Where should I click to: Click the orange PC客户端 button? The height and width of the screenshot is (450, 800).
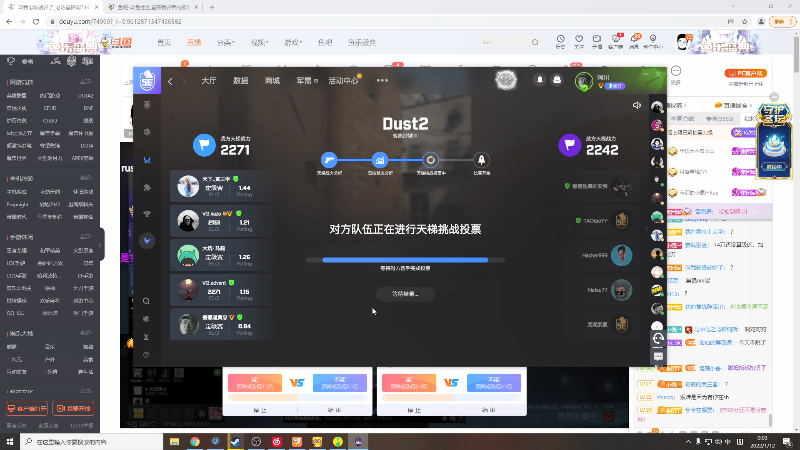[x=745, y=73]
